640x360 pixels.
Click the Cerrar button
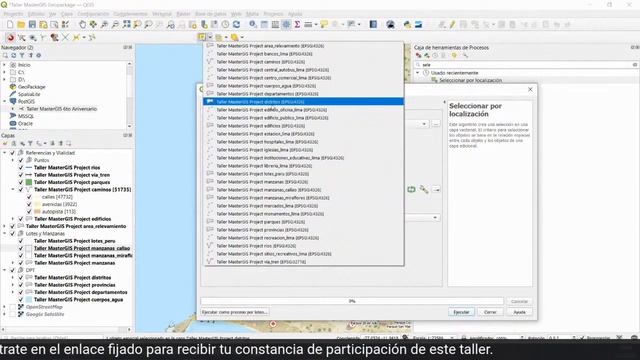(490, 312)
